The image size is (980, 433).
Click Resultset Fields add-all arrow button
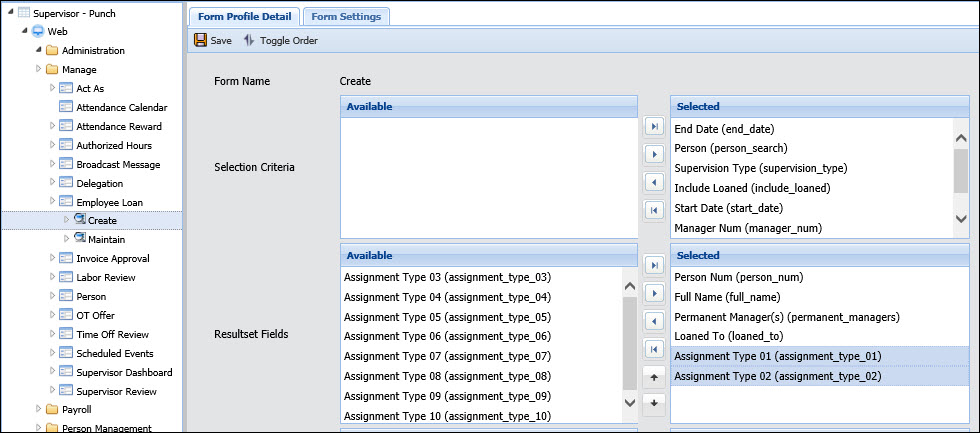654,265
